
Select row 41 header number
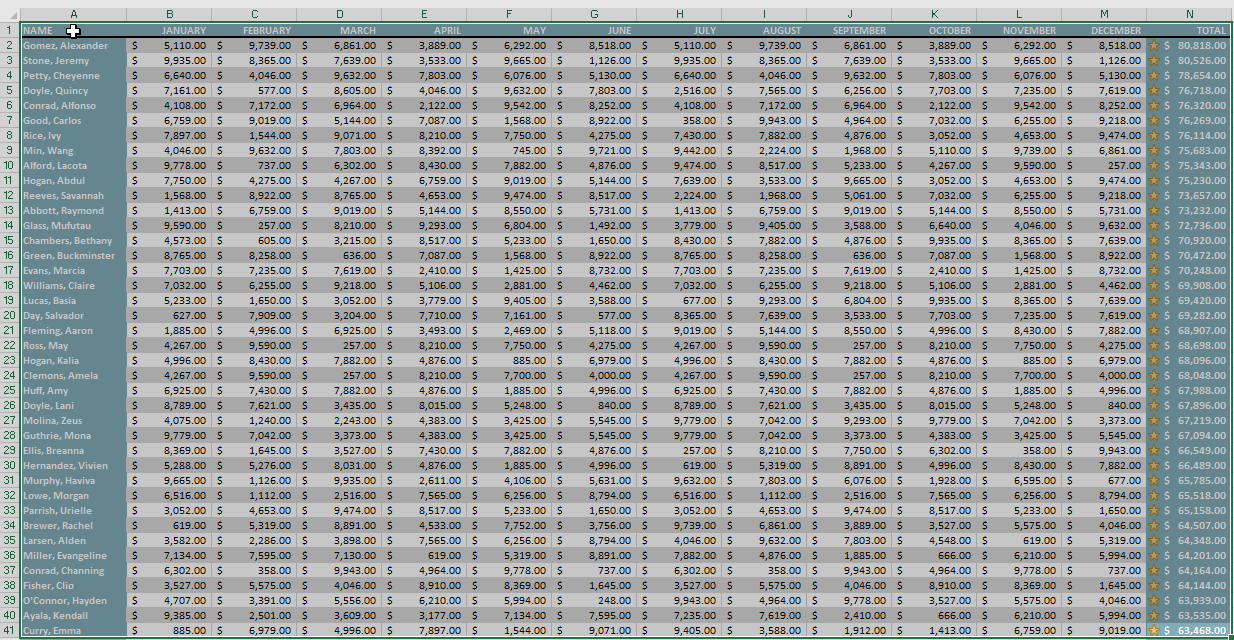pos(9,631)
